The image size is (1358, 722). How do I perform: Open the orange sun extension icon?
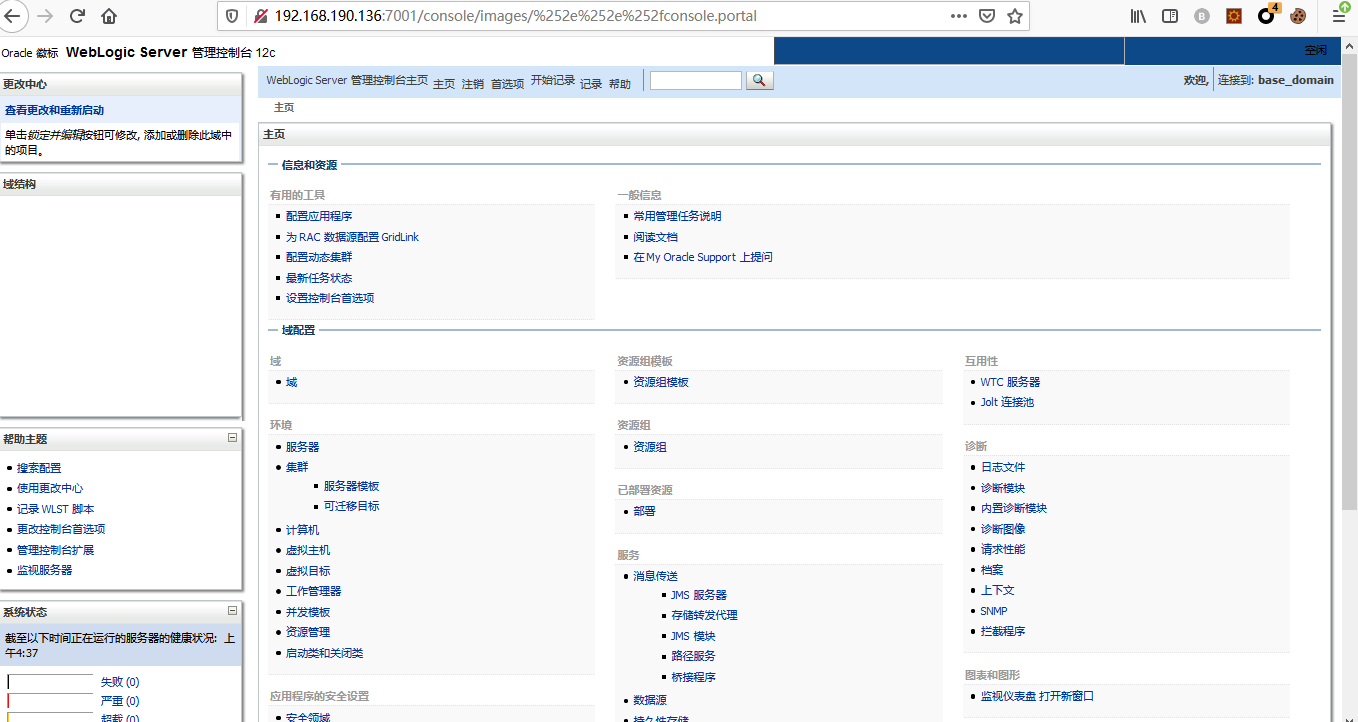[x=1234, y=16]
